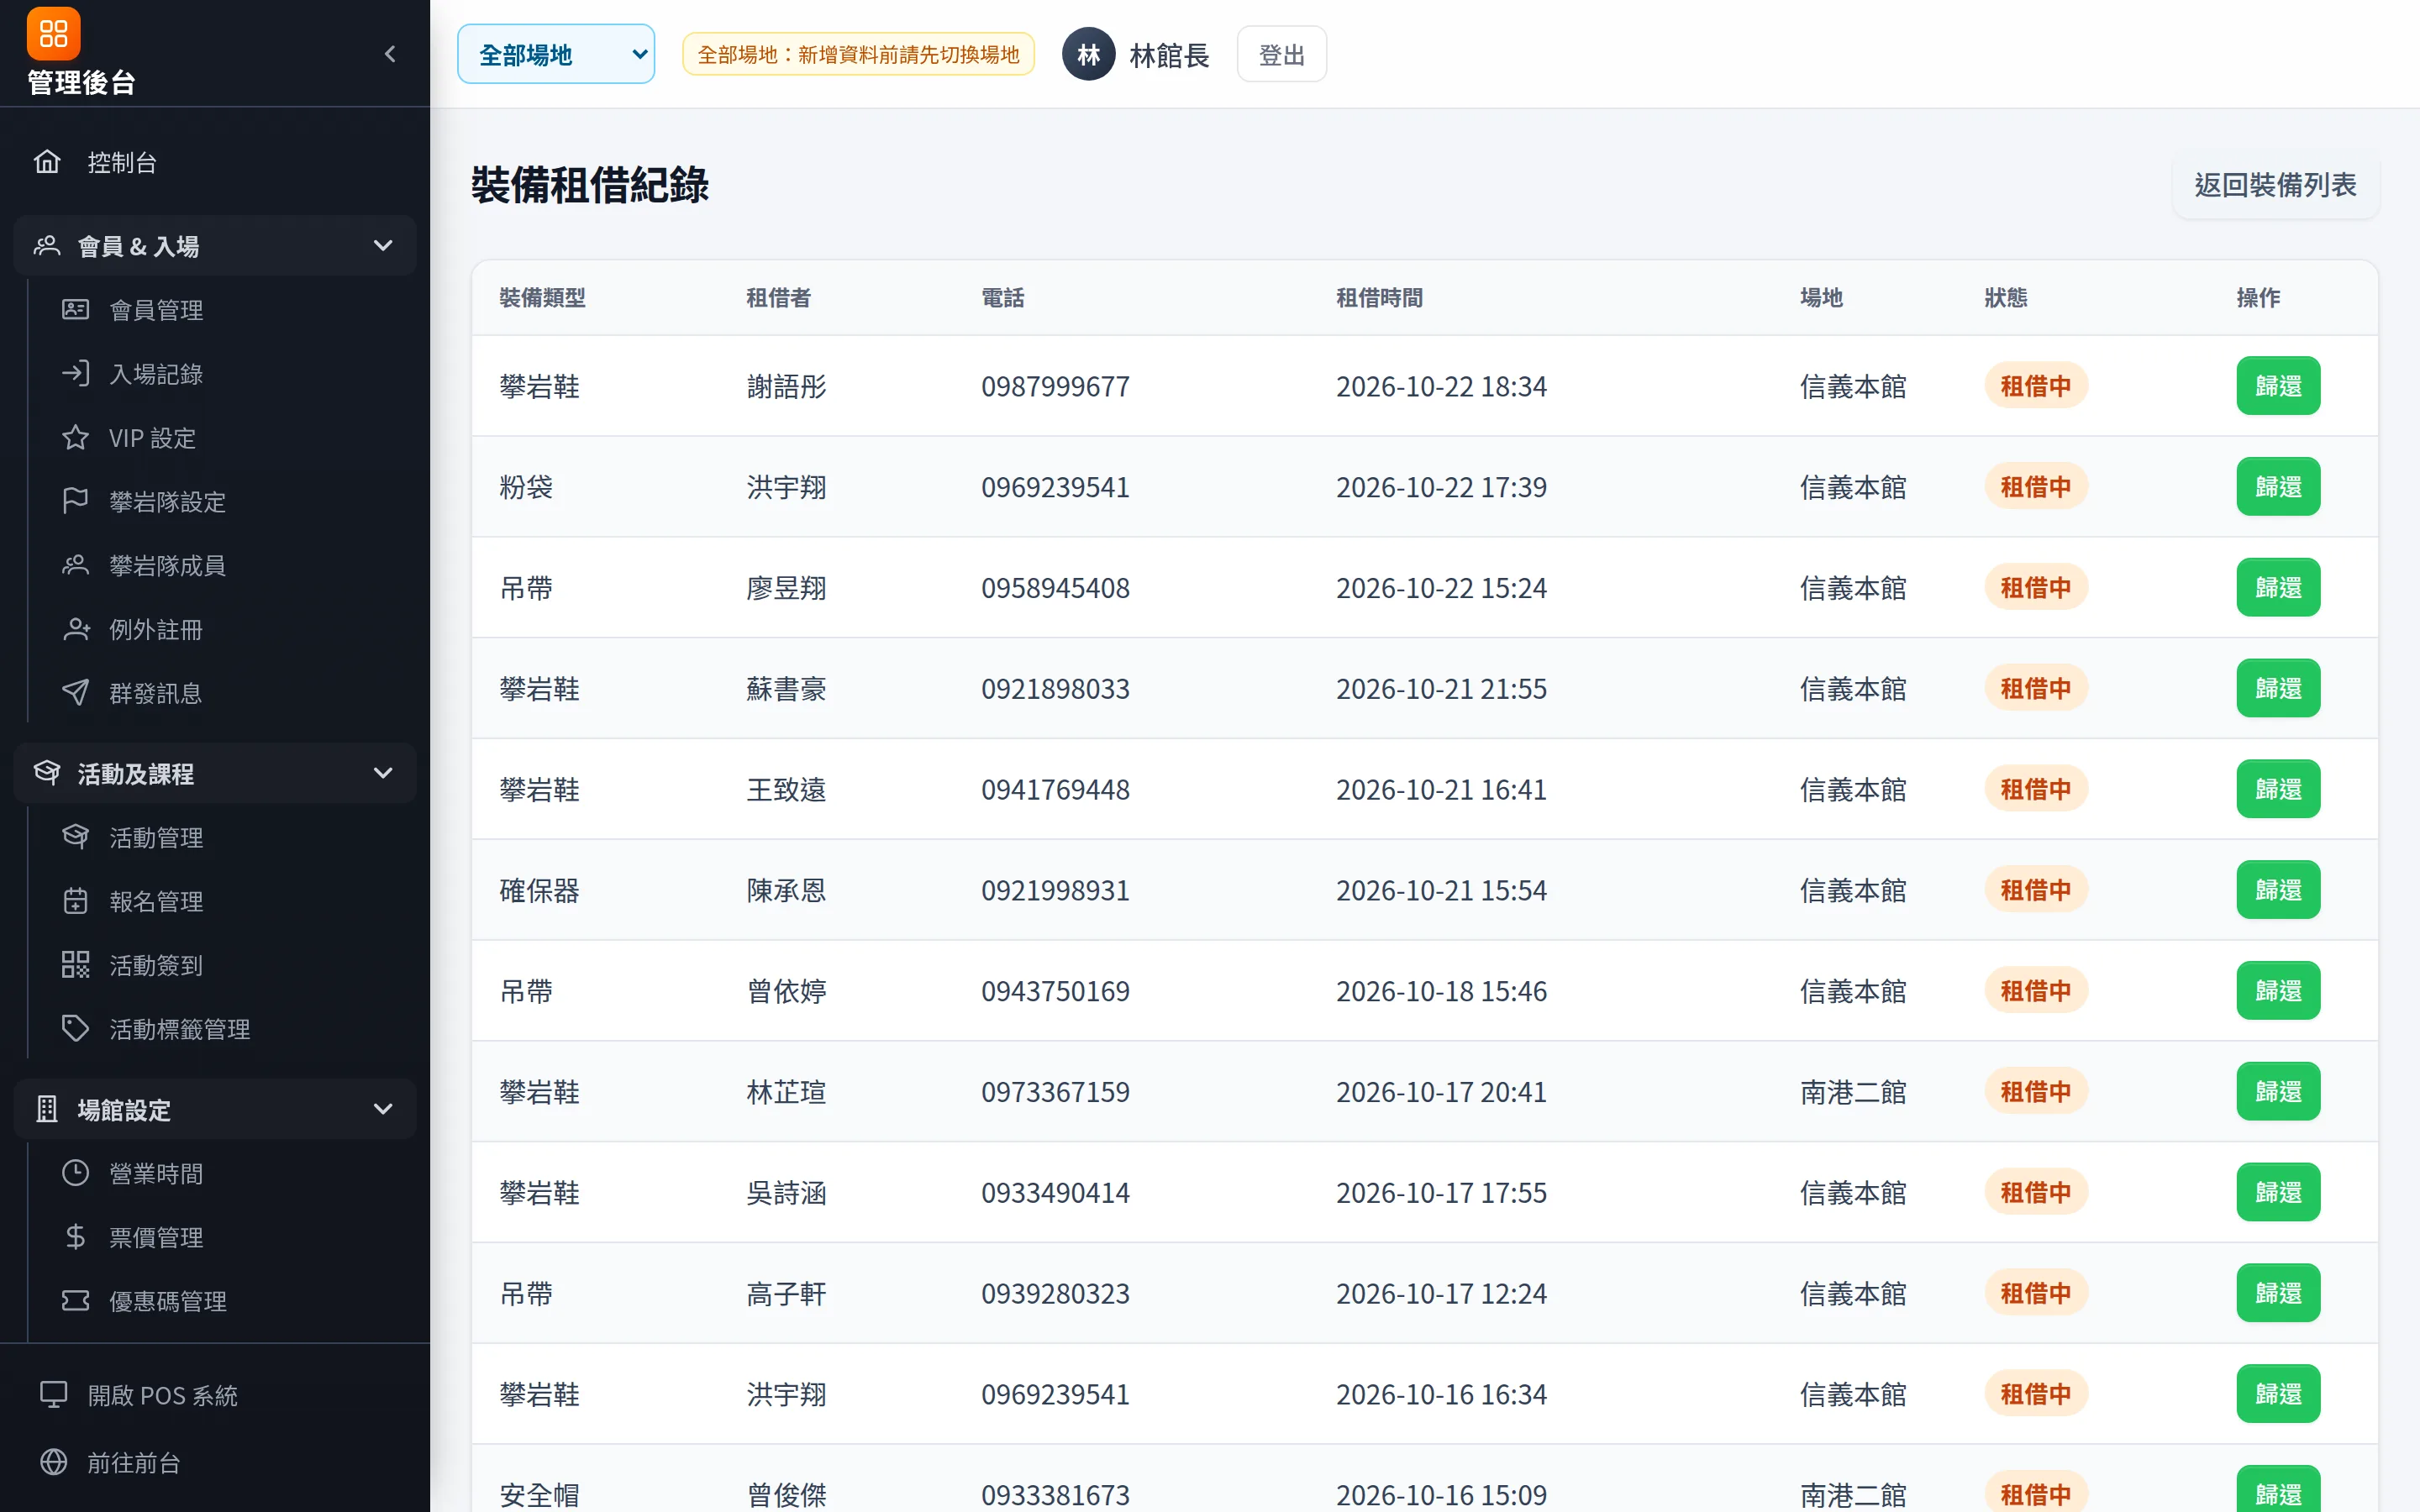Click 歸還 for 廖昱翔's 吊帶 rental
This screenshot has width=2420, height=1512.
click(2278, 588)
